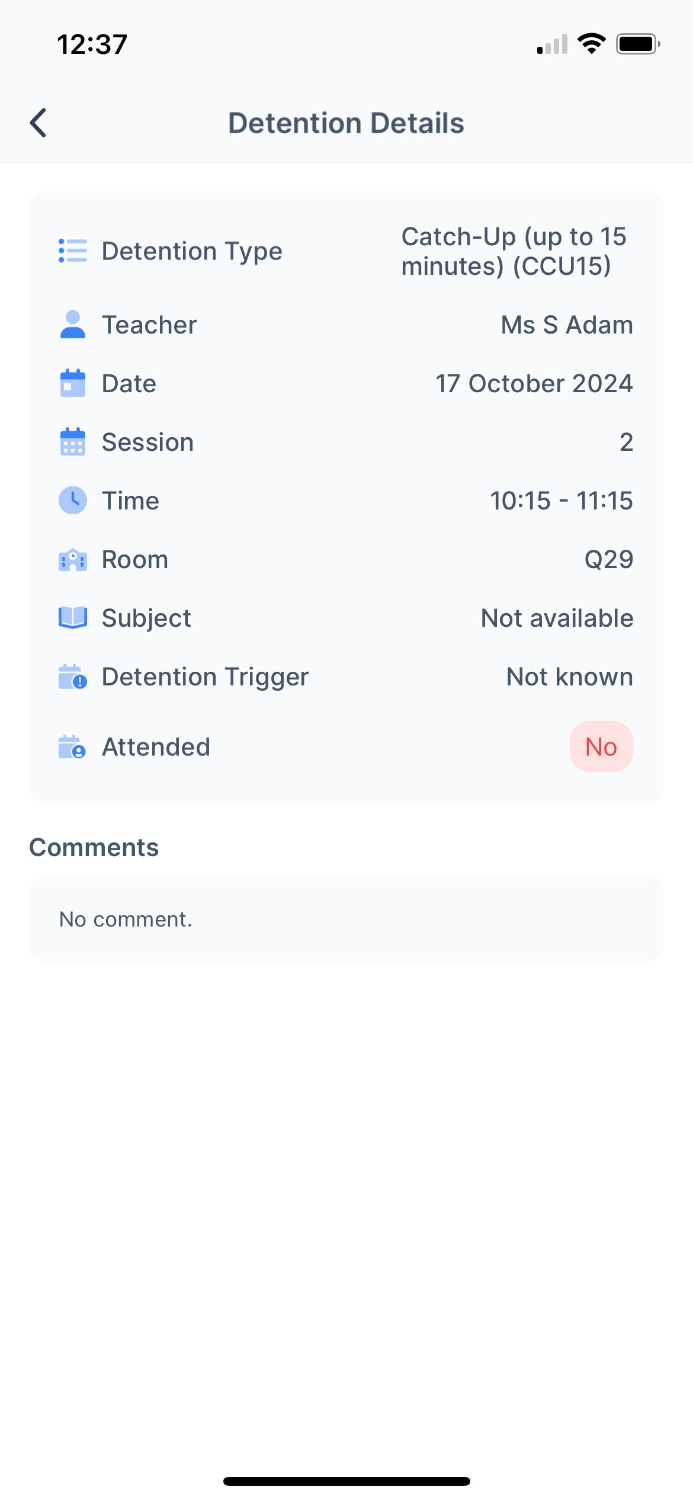The image size is (693, 1500).
Task: Tap the Room school building icon
Action: tap(73, 560)
